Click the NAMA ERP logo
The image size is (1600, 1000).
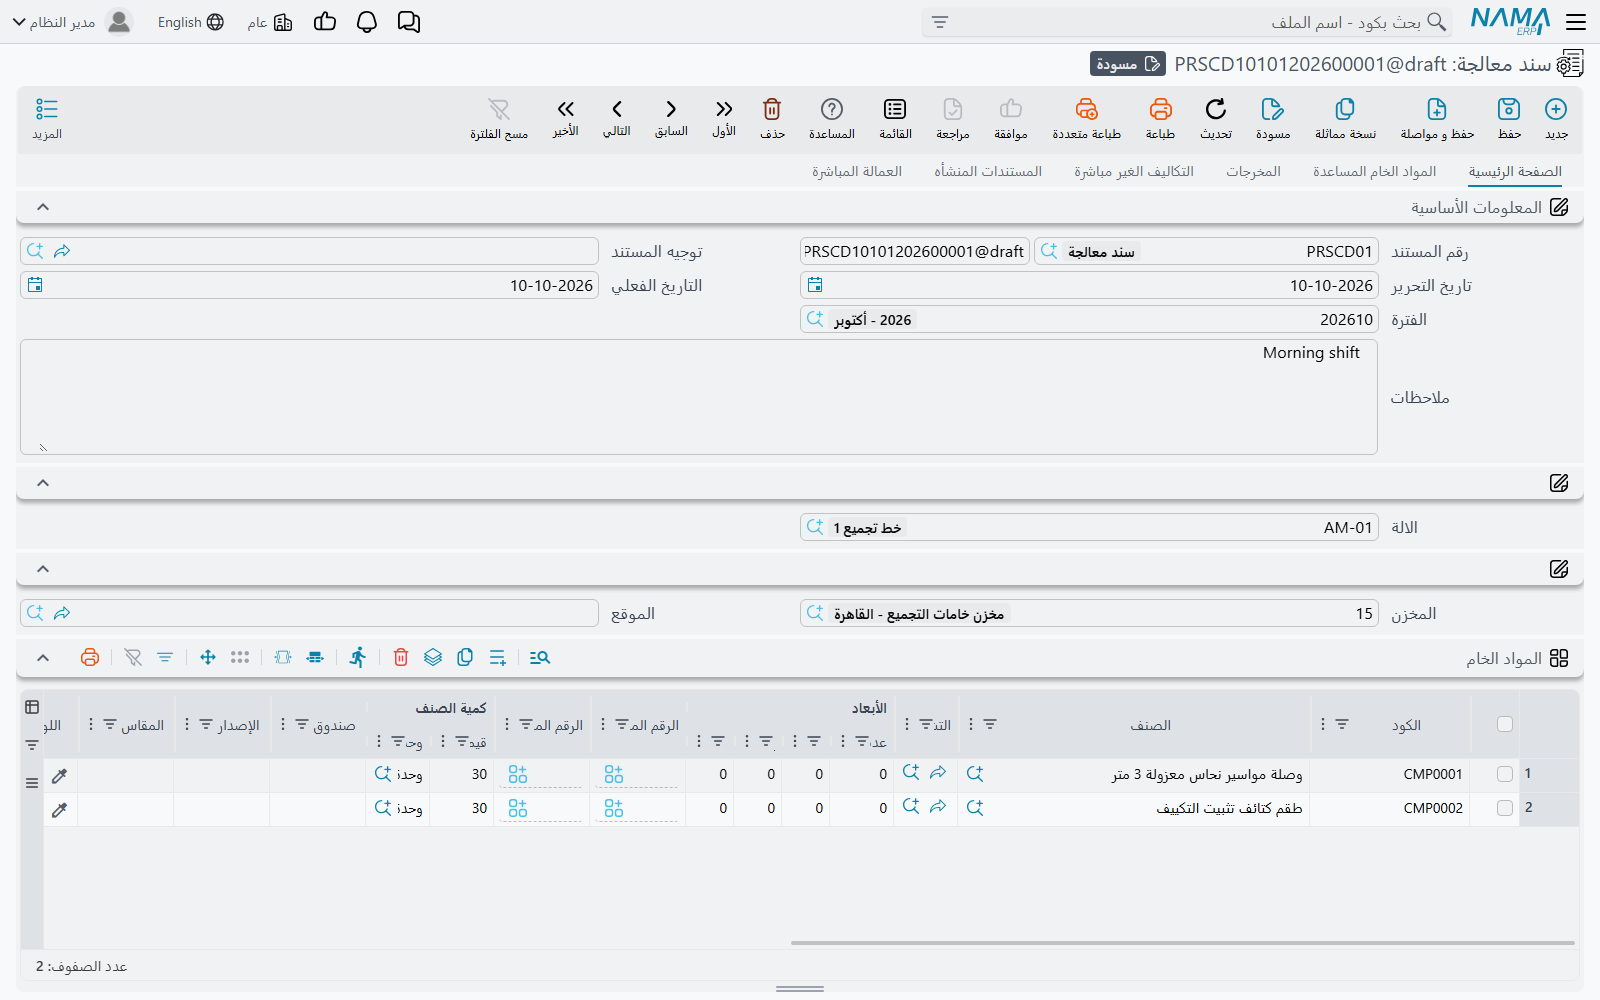(1510, 21)
